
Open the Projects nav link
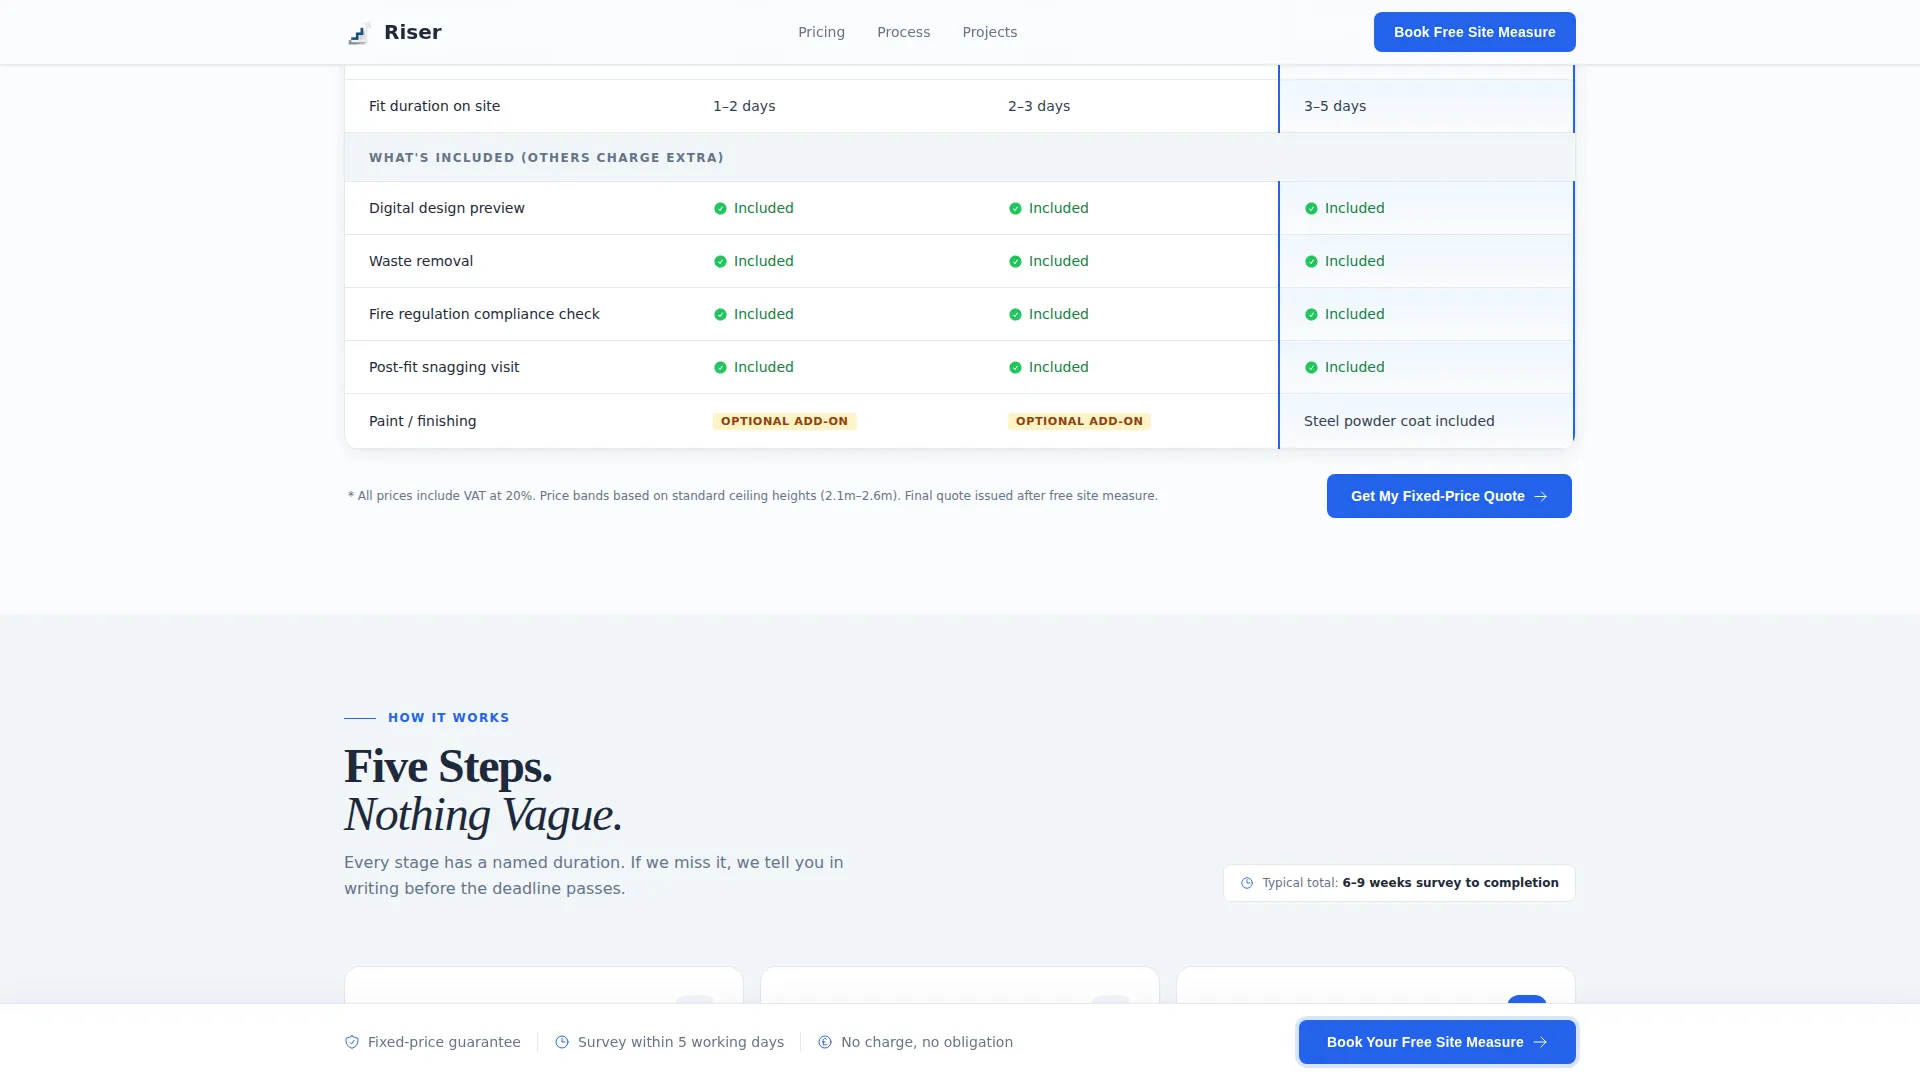[x=989, y=32]
